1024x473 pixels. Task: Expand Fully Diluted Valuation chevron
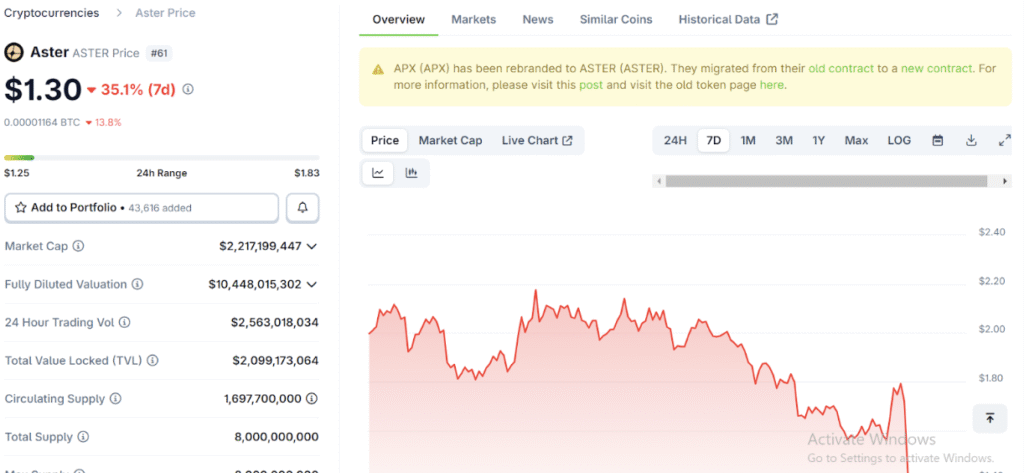pyautogui.click(x=312, y=285)
